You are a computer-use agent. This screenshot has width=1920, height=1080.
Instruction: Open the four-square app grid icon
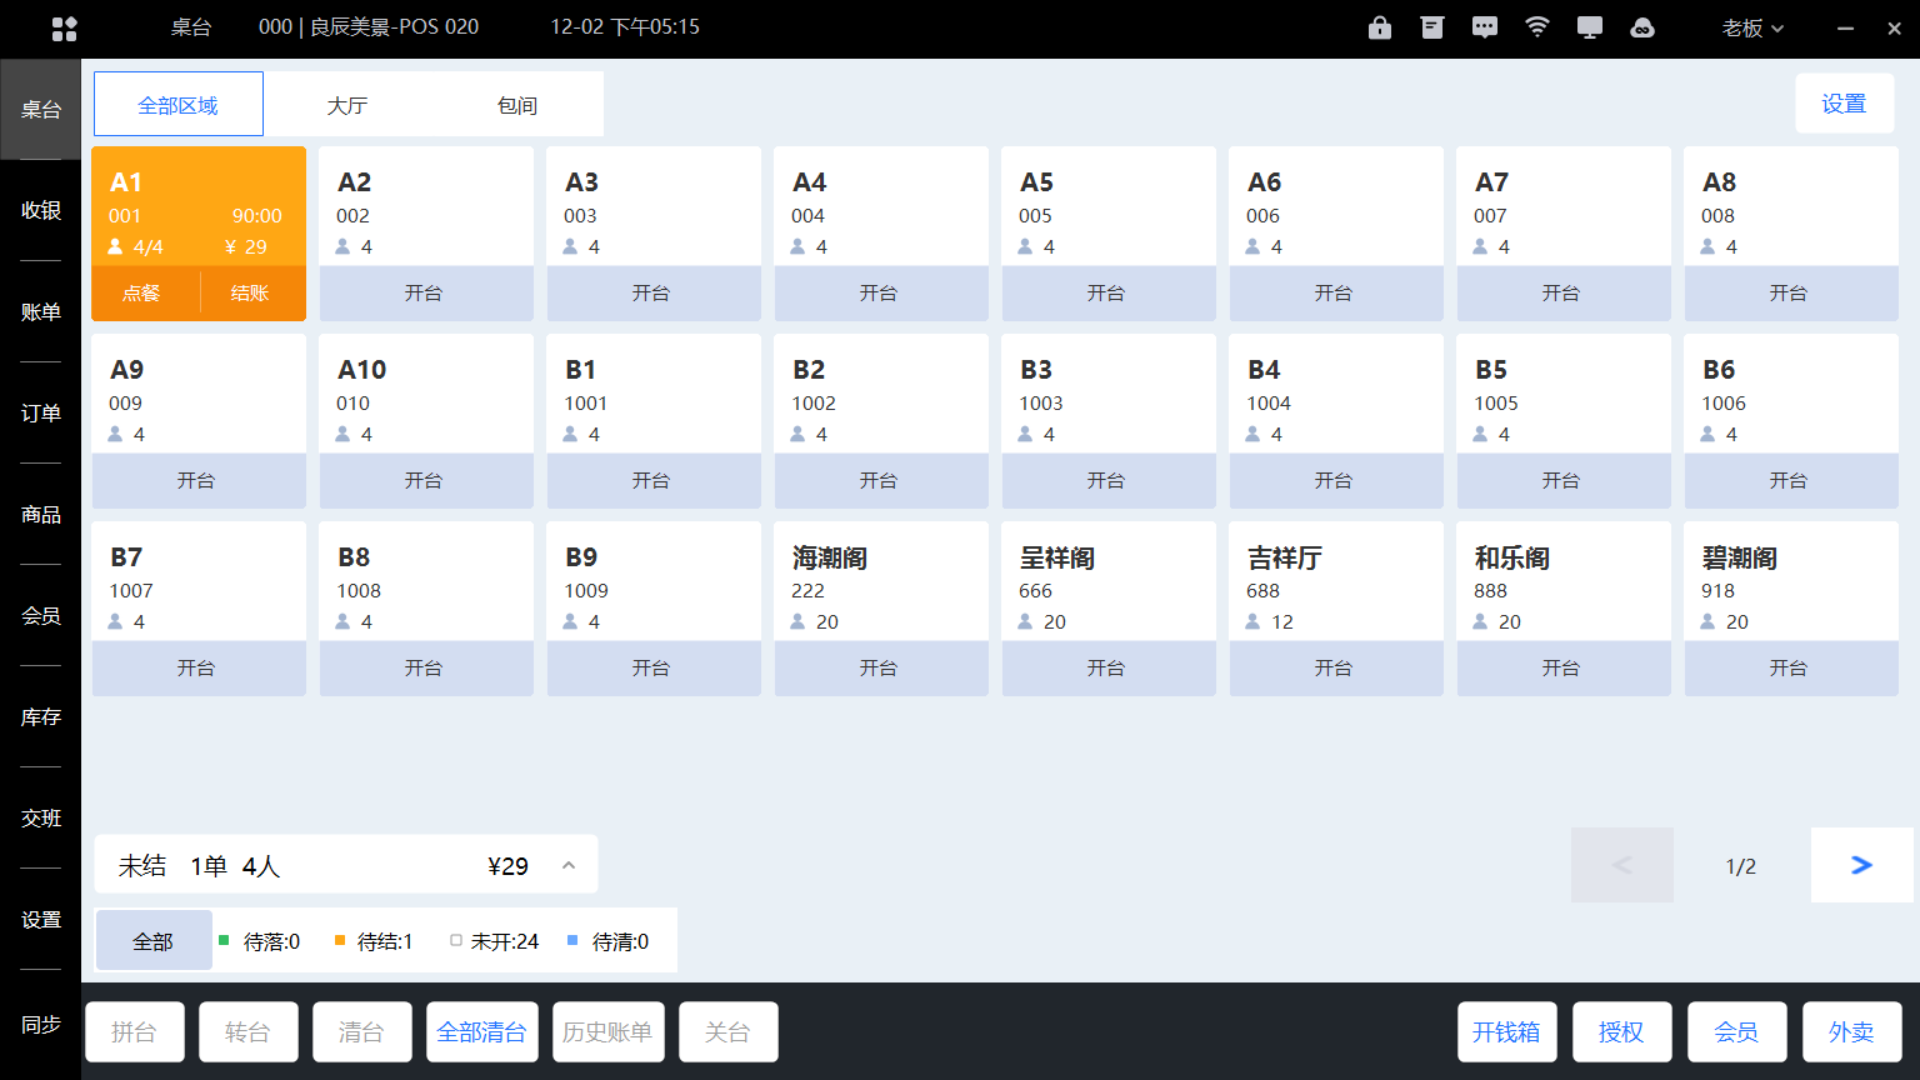(64, 28)
